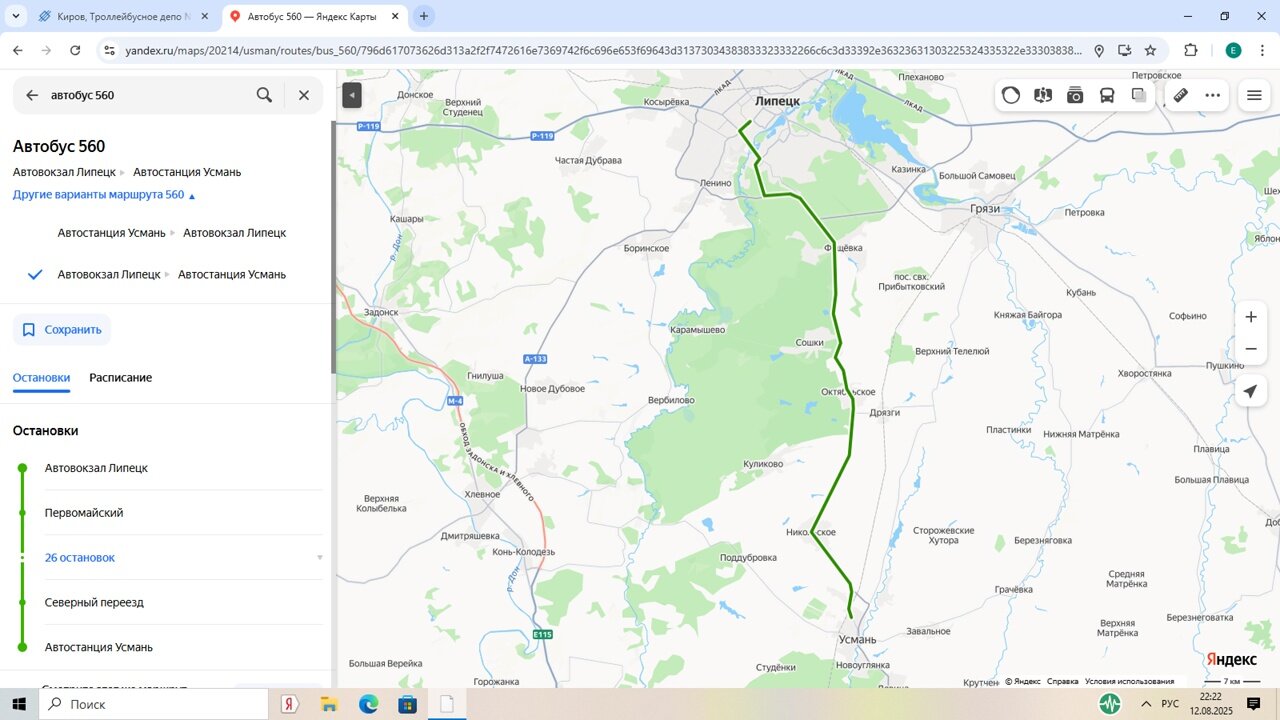Open tab search dropdown arrow
Screen dimensions: 1280x720
pyautogui.click(x=15, y=16)
